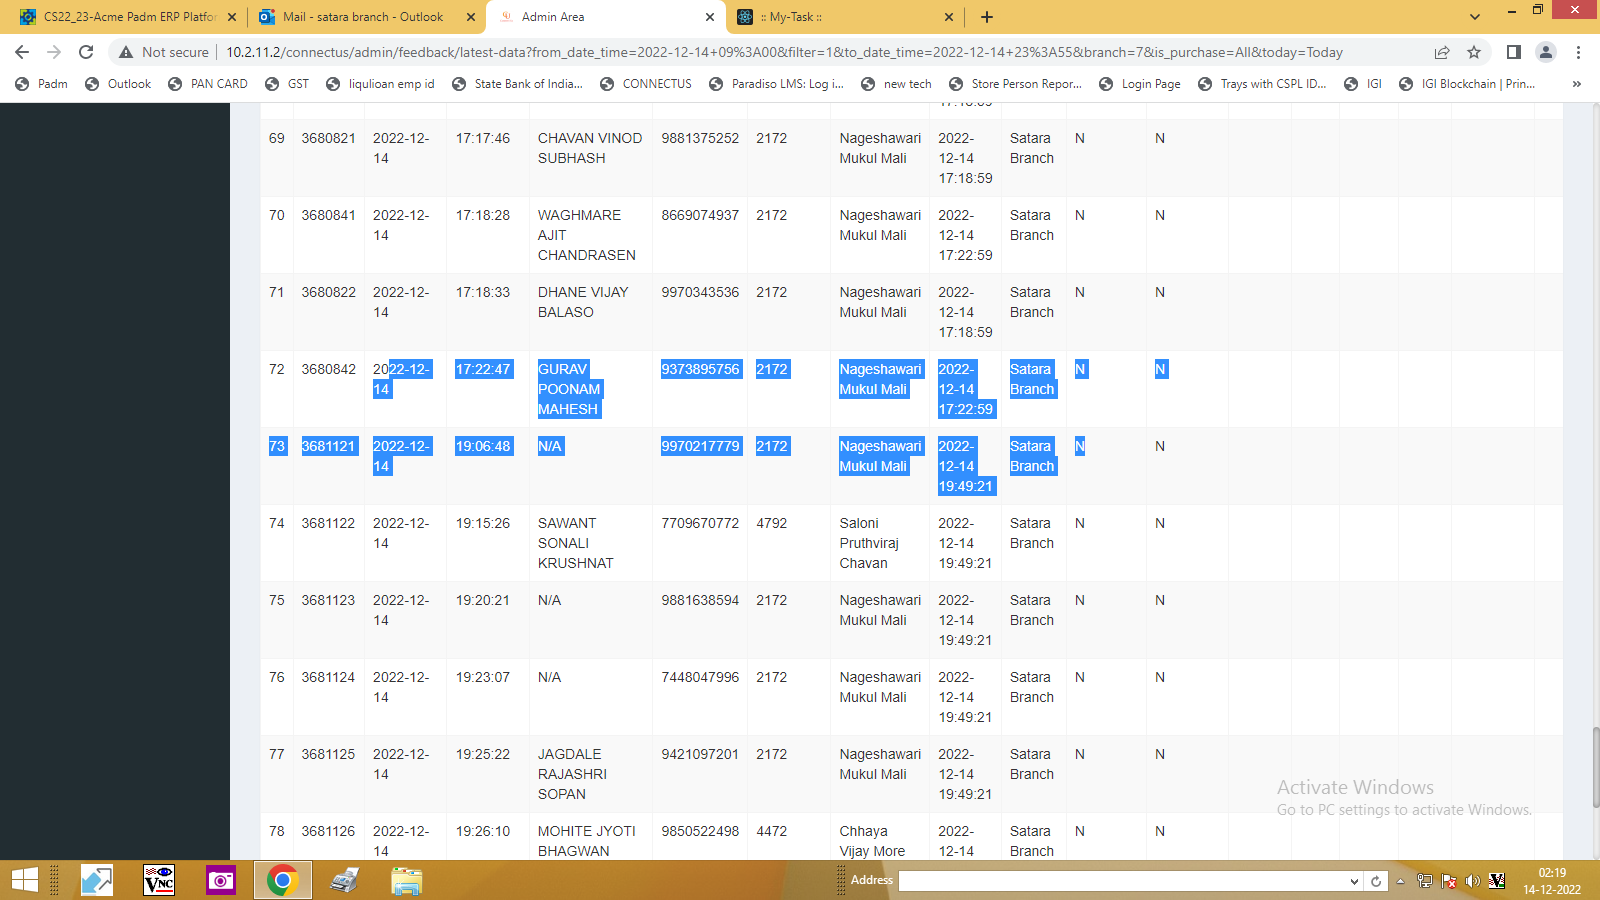Screen dimensions: 1600x900
Task: Open the Chrome three-dot menu
Action: coord(1578,52)
